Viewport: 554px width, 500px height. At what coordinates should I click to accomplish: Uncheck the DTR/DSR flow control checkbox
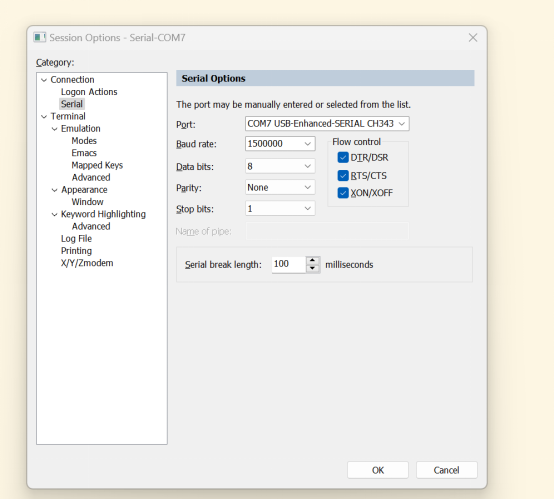point(343,157)
